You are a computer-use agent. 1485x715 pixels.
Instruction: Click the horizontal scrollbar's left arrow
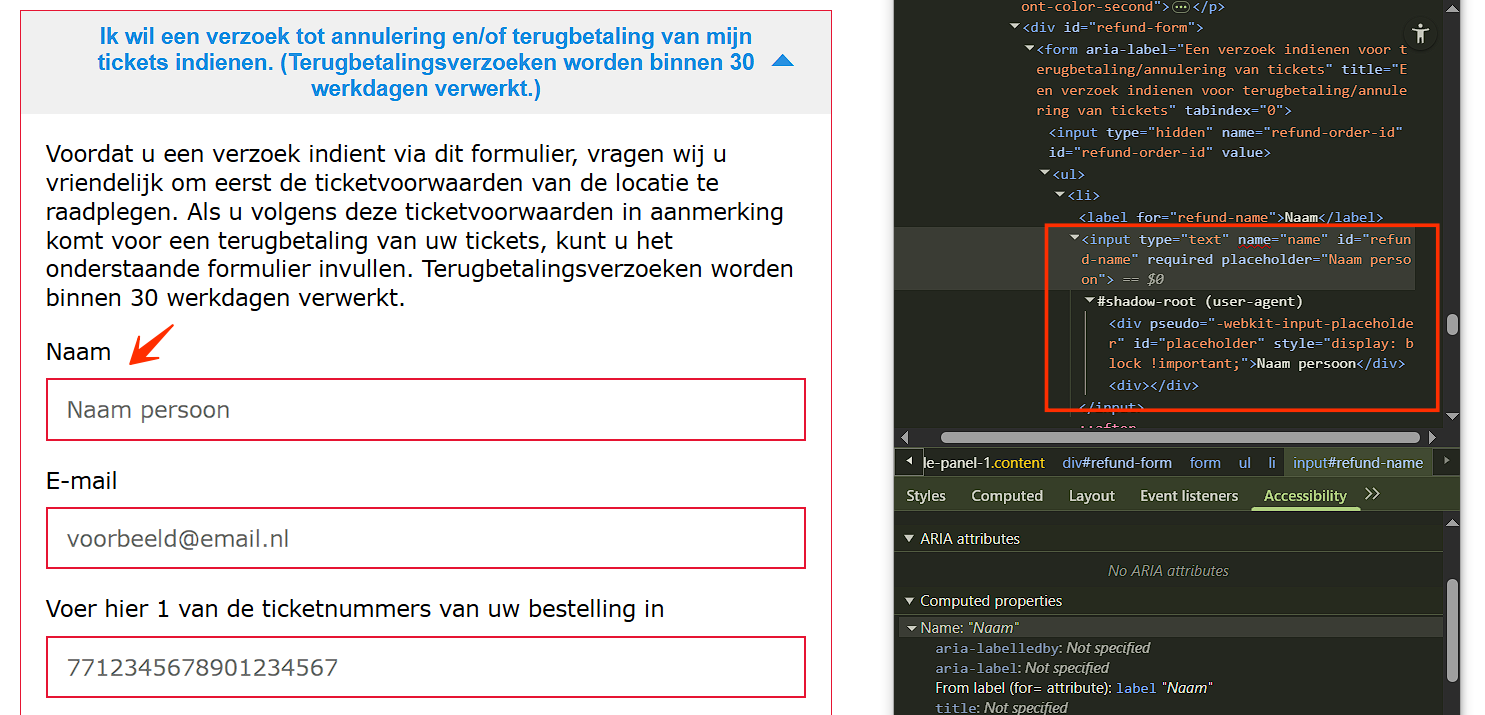908,437
